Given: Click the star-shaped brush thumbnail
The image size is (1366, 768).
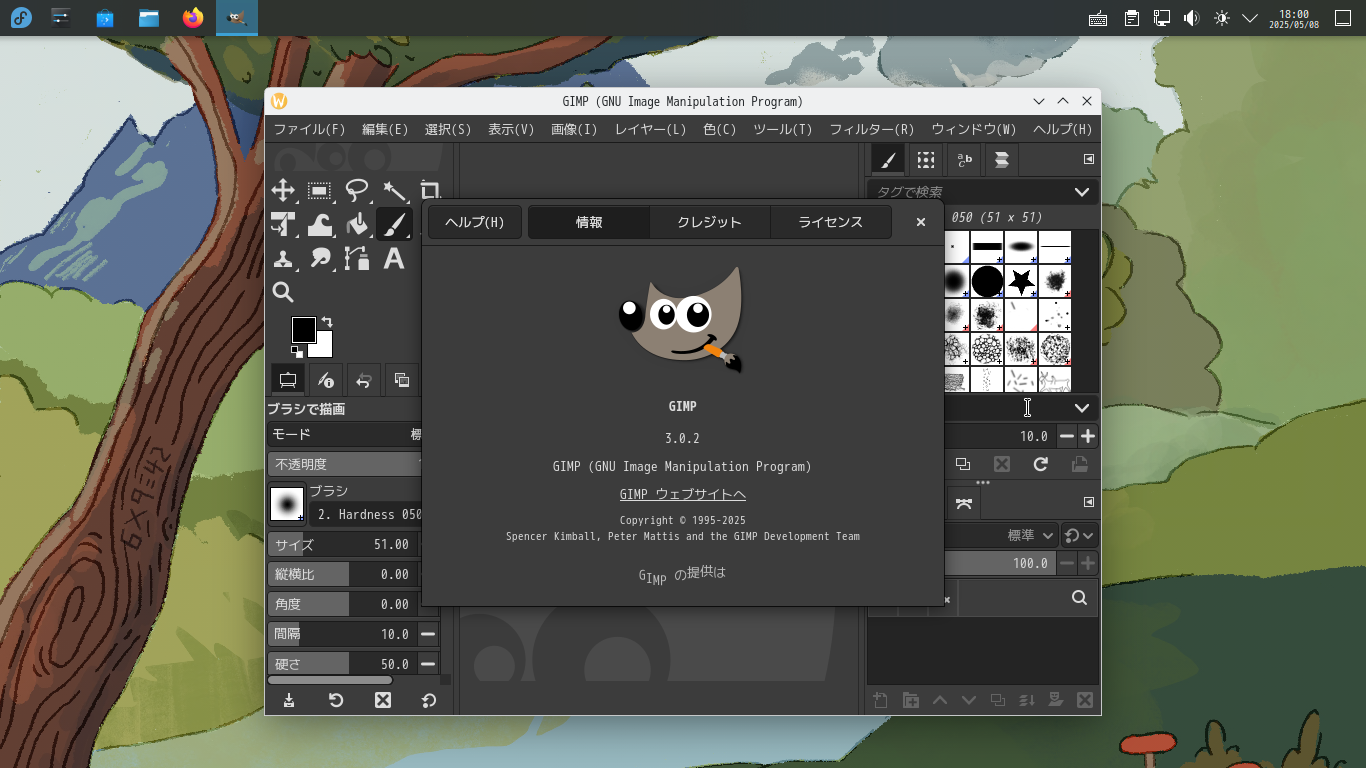Looking at the screenshot, I should [x=1021, y=281].
